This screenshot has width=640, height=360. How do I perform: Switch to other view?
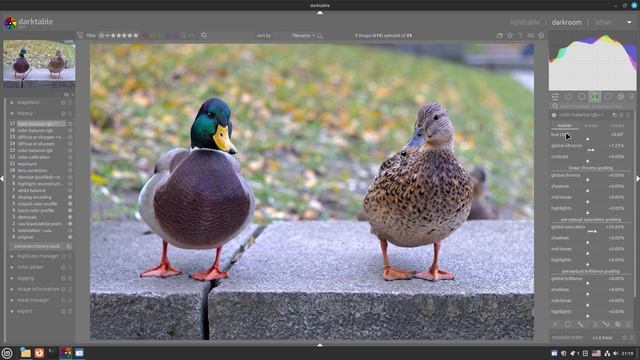(603, 22)
